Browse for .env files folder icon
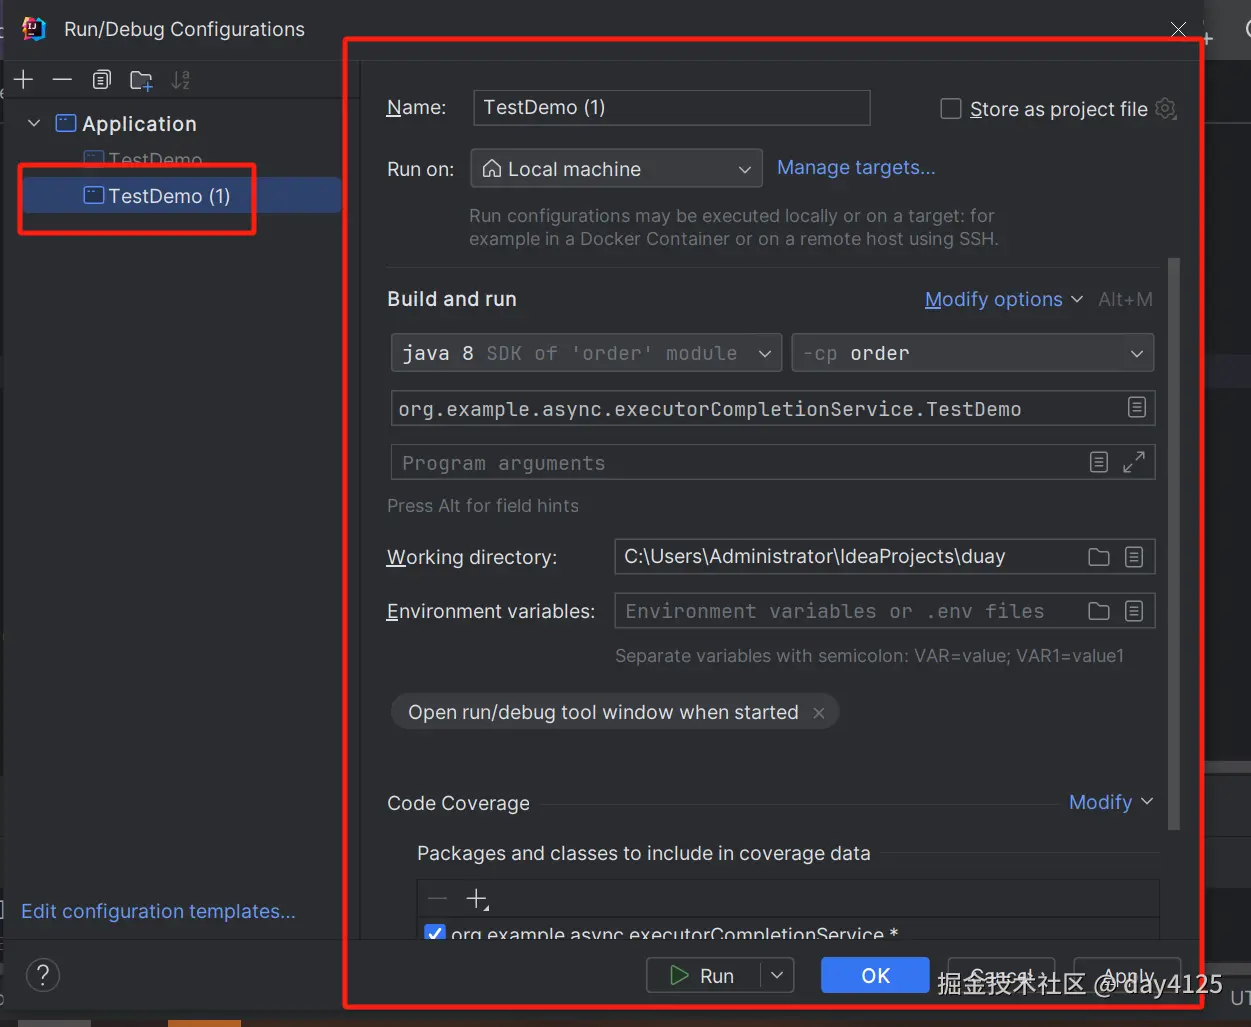The height and width of the screenshot is (1027, 1251). [x=1099, y=611]
